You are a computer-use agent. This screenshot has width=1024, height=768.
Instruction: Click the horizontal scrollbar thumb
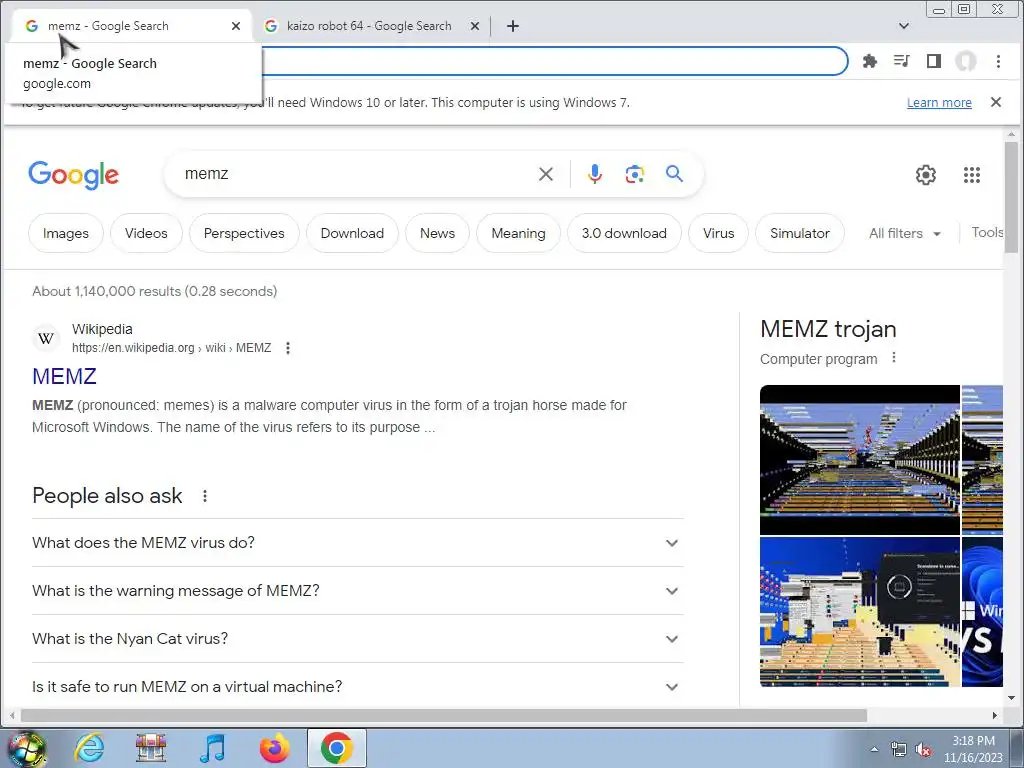(x=444, y=716)
